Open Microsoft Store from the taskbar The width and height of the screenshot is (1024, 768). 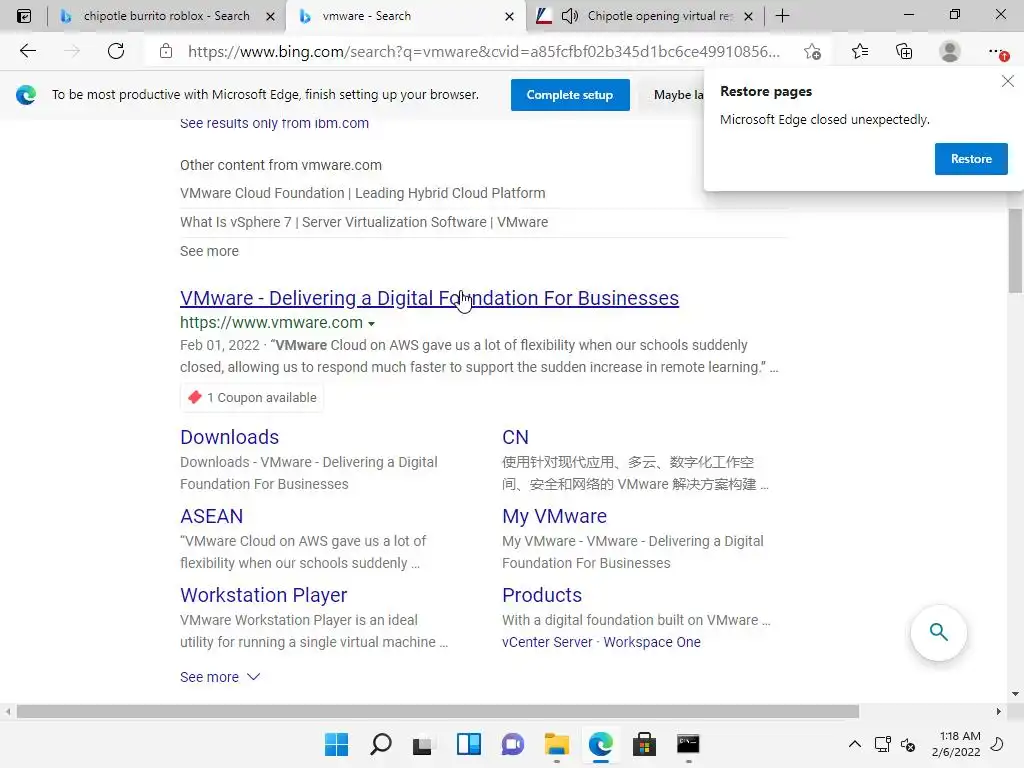(x=644, y=744)
